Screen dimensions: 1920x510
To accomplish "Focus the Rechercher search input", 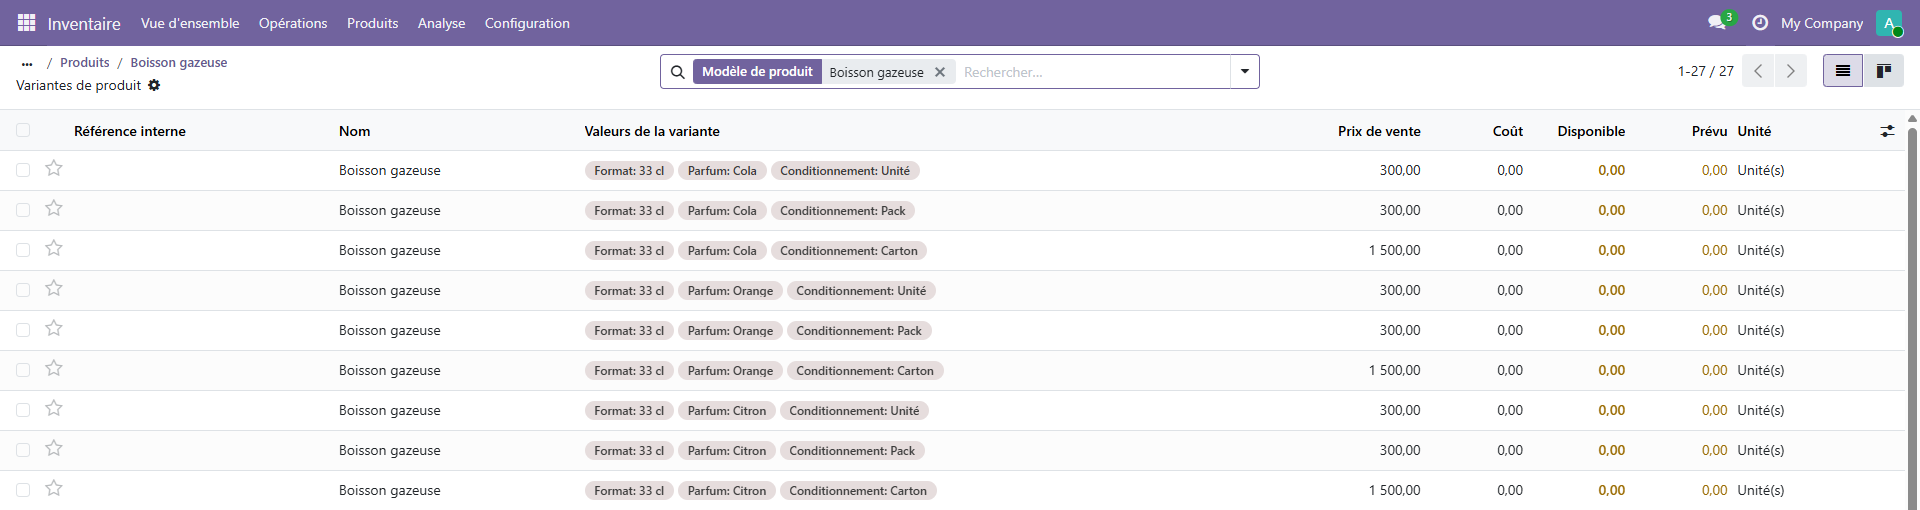I will pyautogui.click(x=1092, y=72).
